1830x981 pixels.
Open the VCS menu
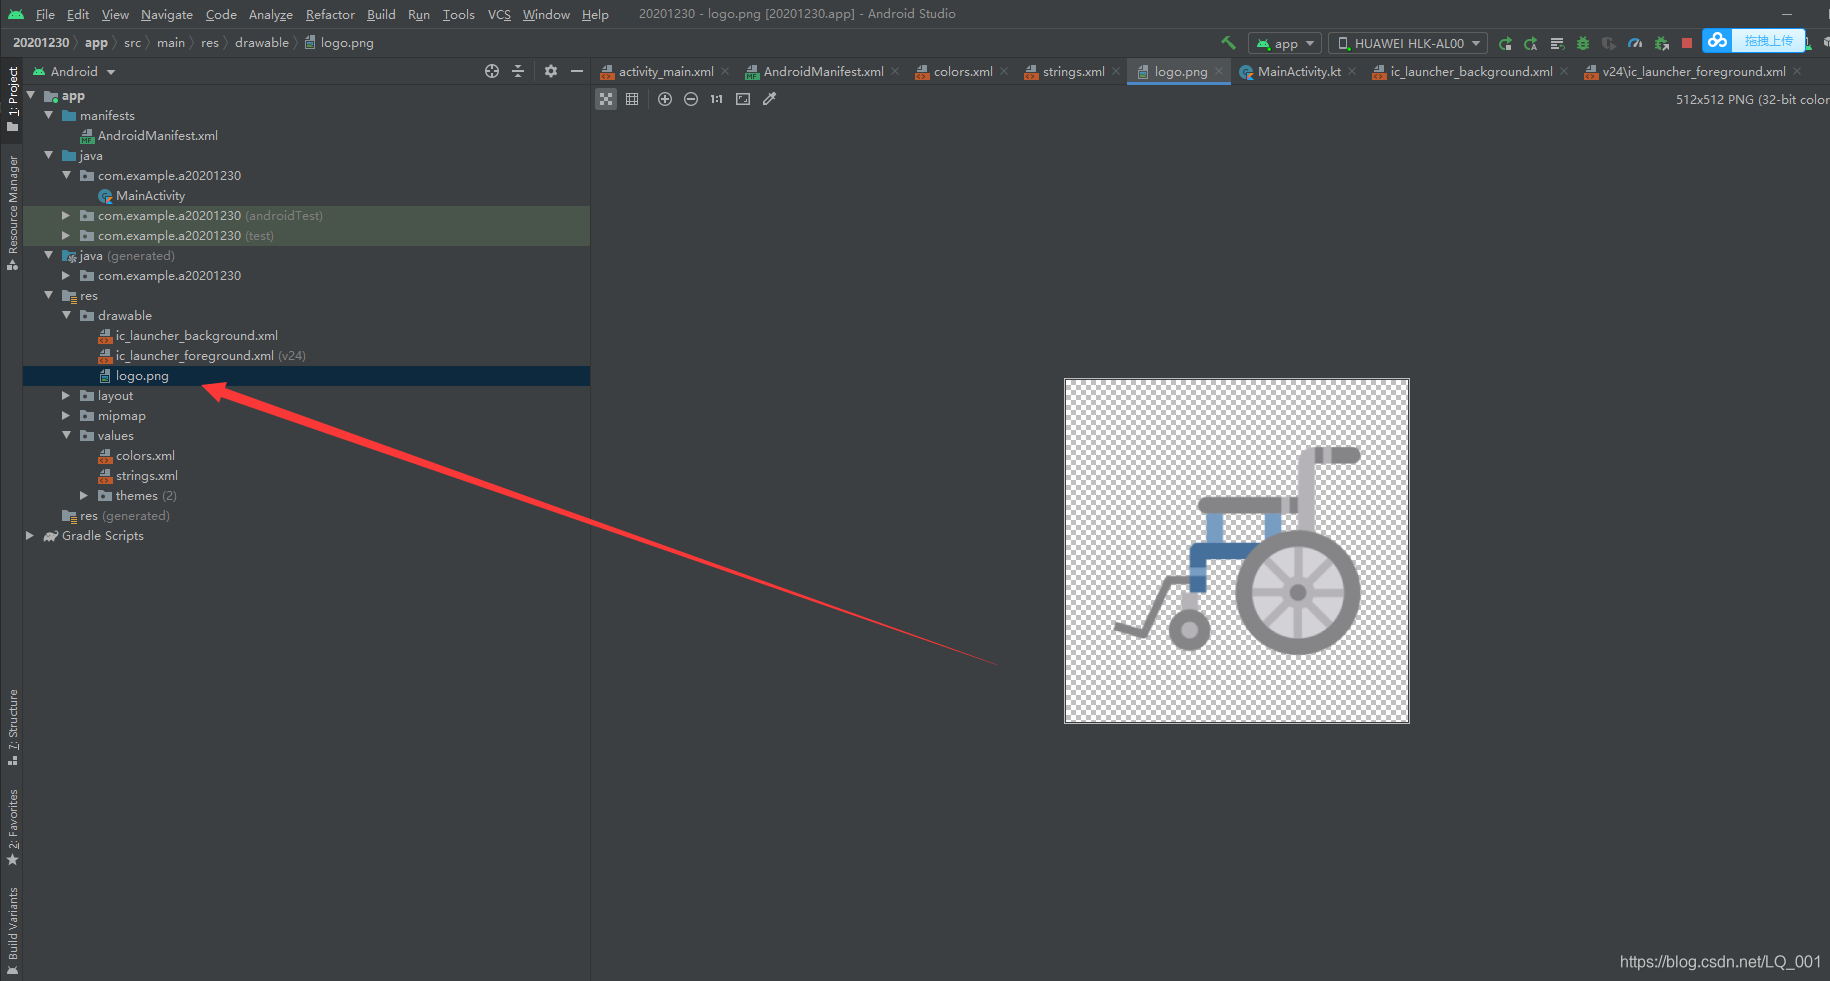click(499, 14)
